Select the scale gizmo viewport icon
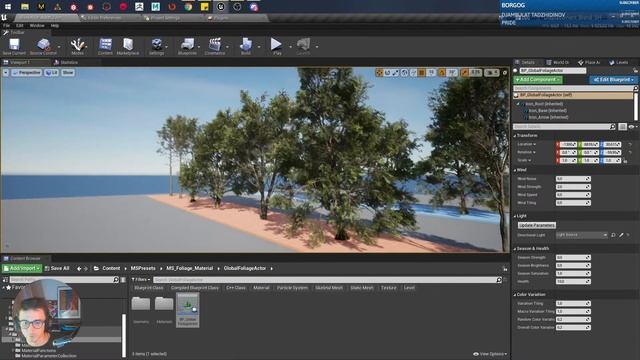640x360 pixels. click(x=396, y=73)
